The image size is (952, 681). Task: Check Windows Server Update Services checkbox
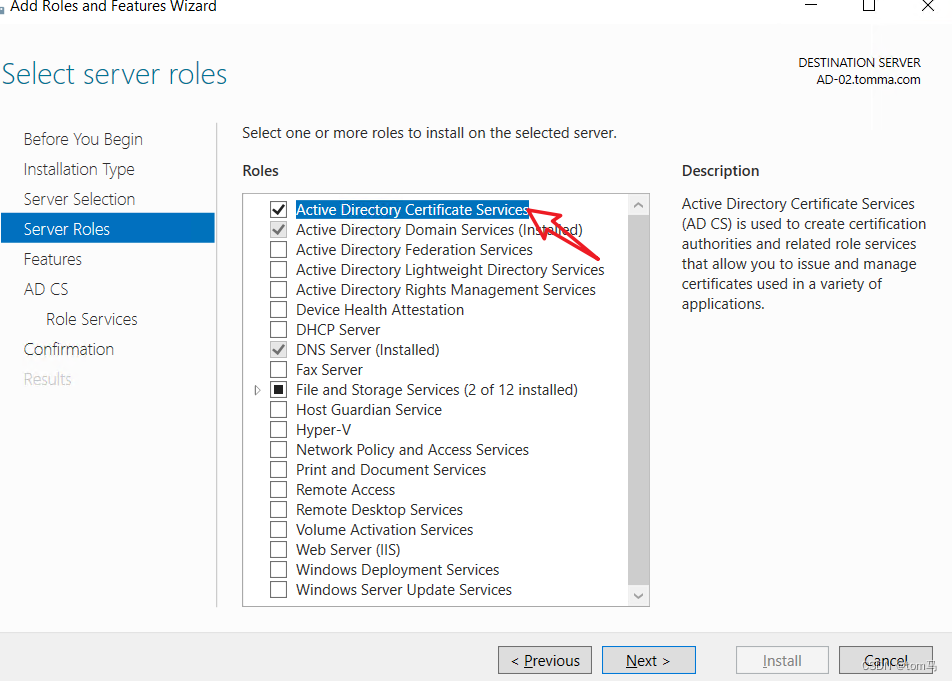coord(279,590)
